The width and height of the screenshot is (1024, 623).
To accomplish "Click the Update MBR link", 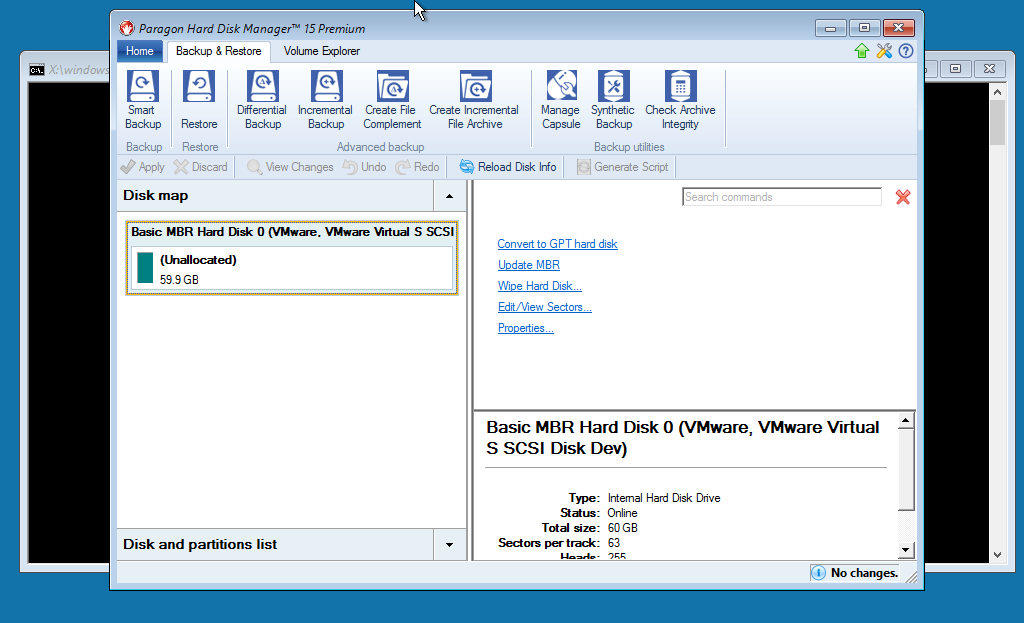I will click(528, 264).
